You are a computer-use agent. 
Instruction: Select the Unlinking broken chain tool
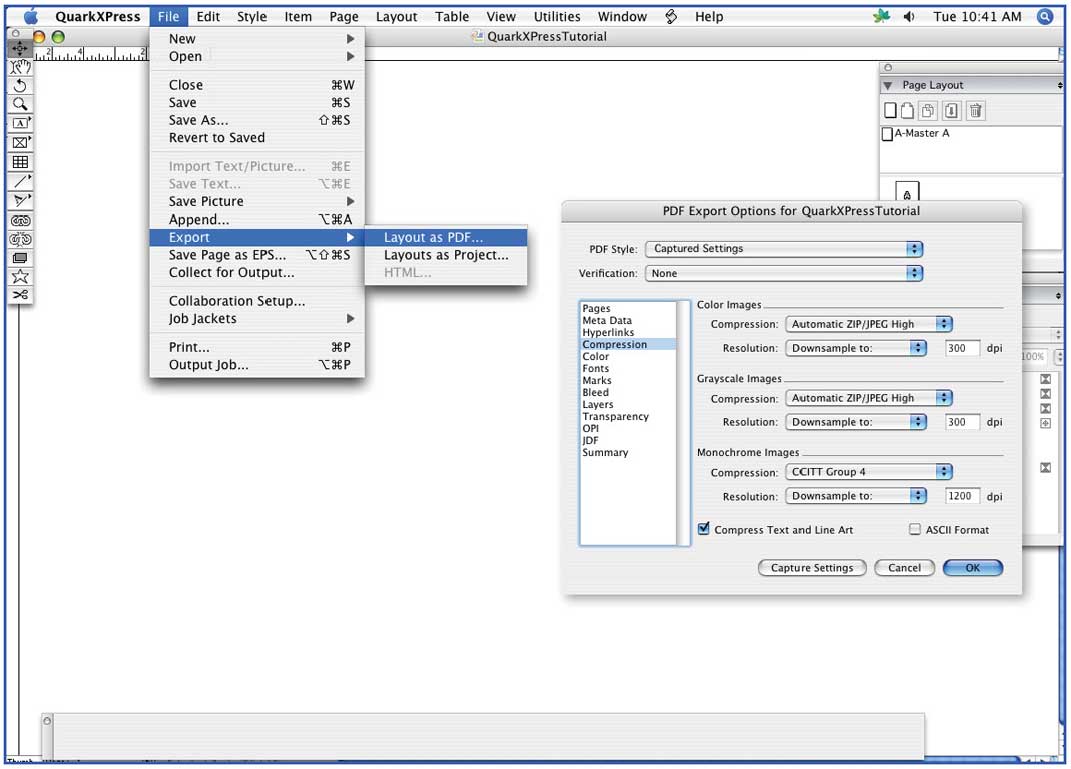20,239
